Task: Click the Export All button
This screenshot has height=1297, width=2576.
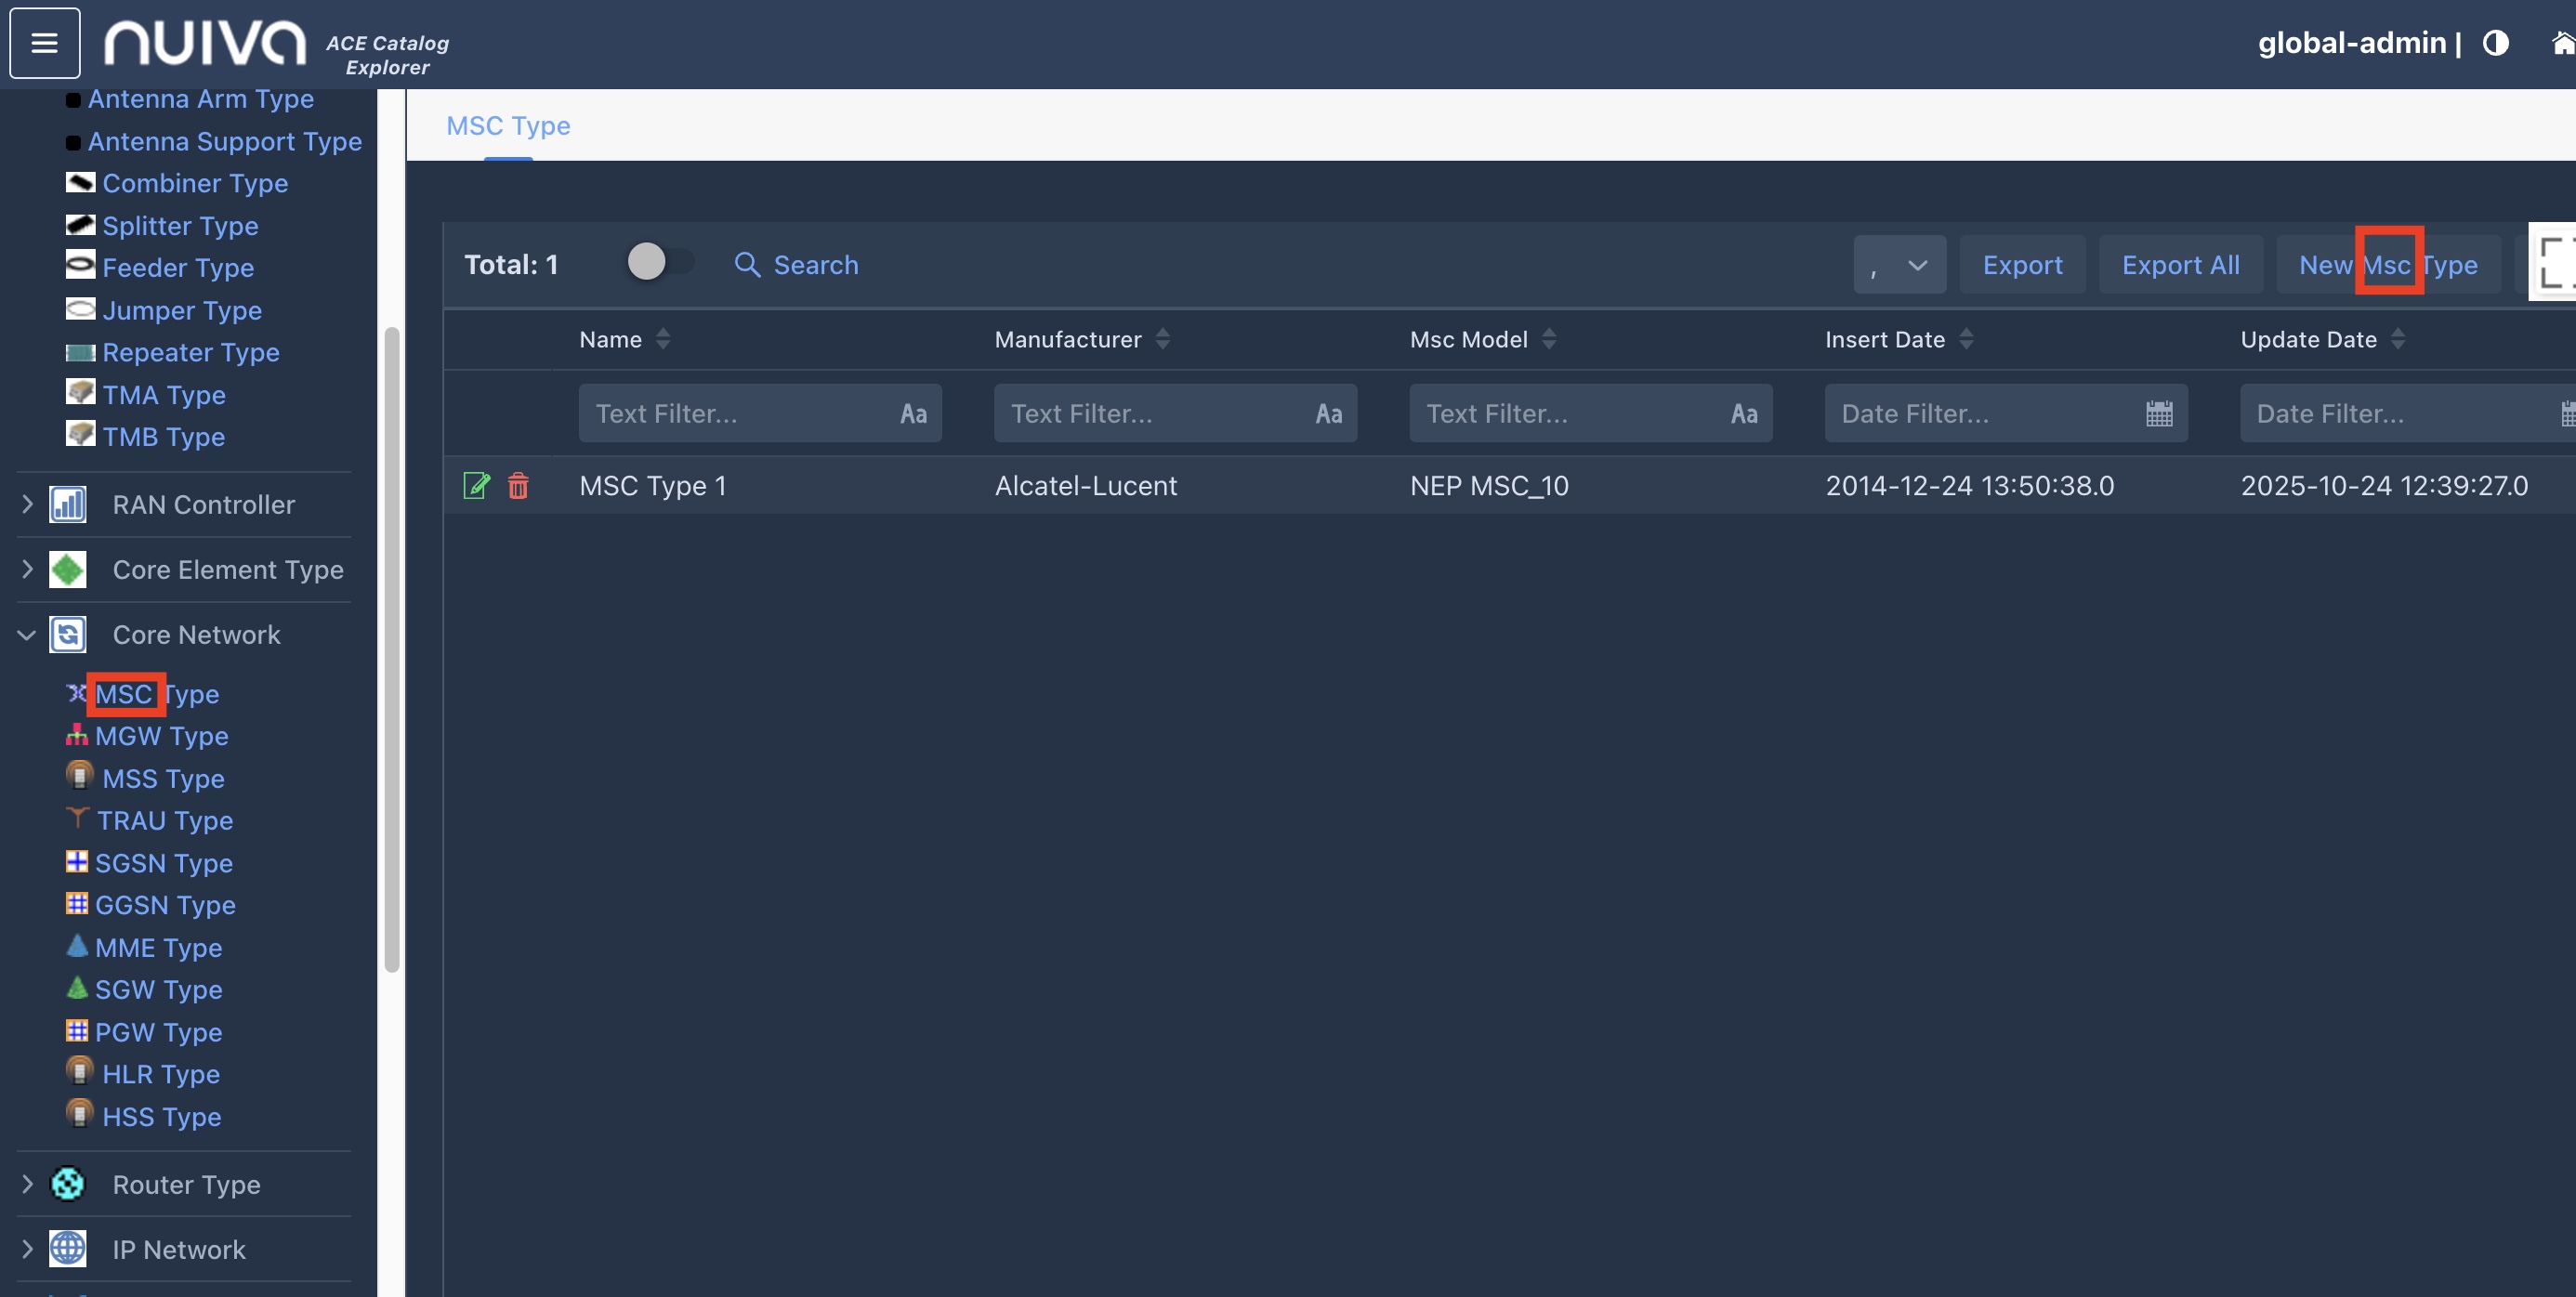Action: pyautogui.click(x=2180, y=265)
